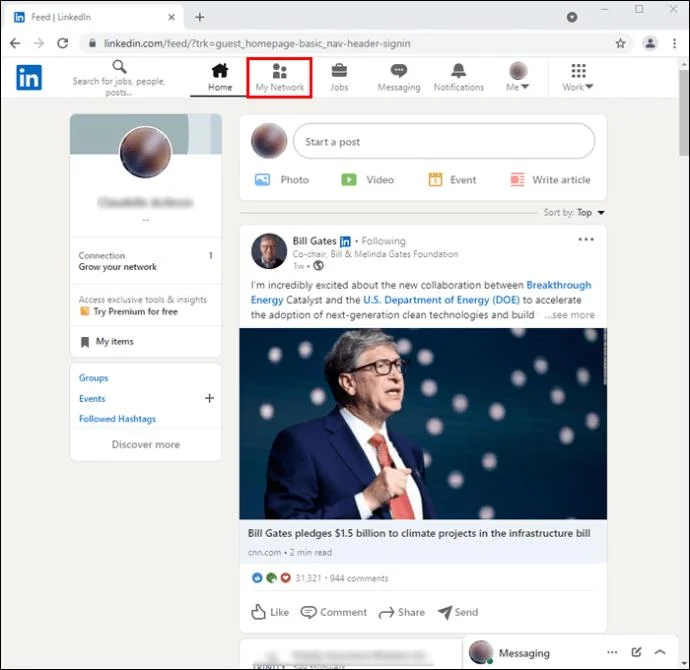This screenshot has width=690, height=670.
Task: Open Groups in the sidebar
Action: 93,378
